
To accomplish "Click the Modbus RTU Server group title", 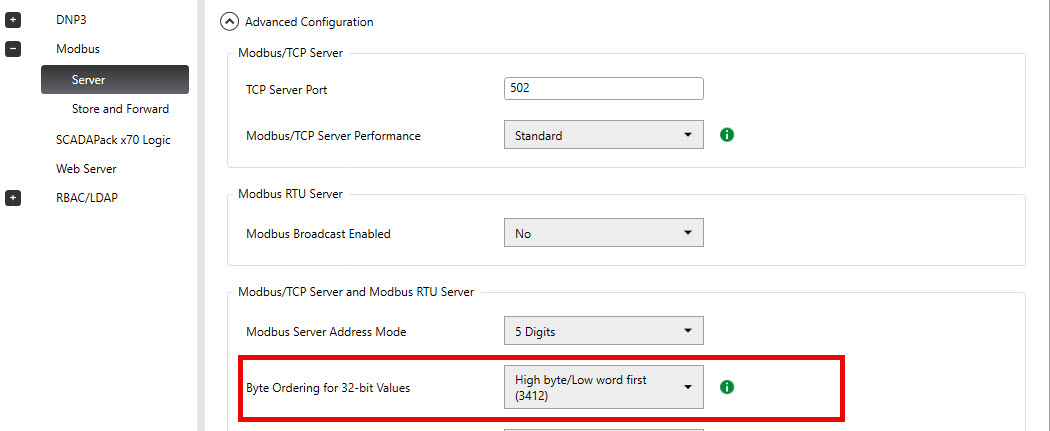I will pos(291,194).
